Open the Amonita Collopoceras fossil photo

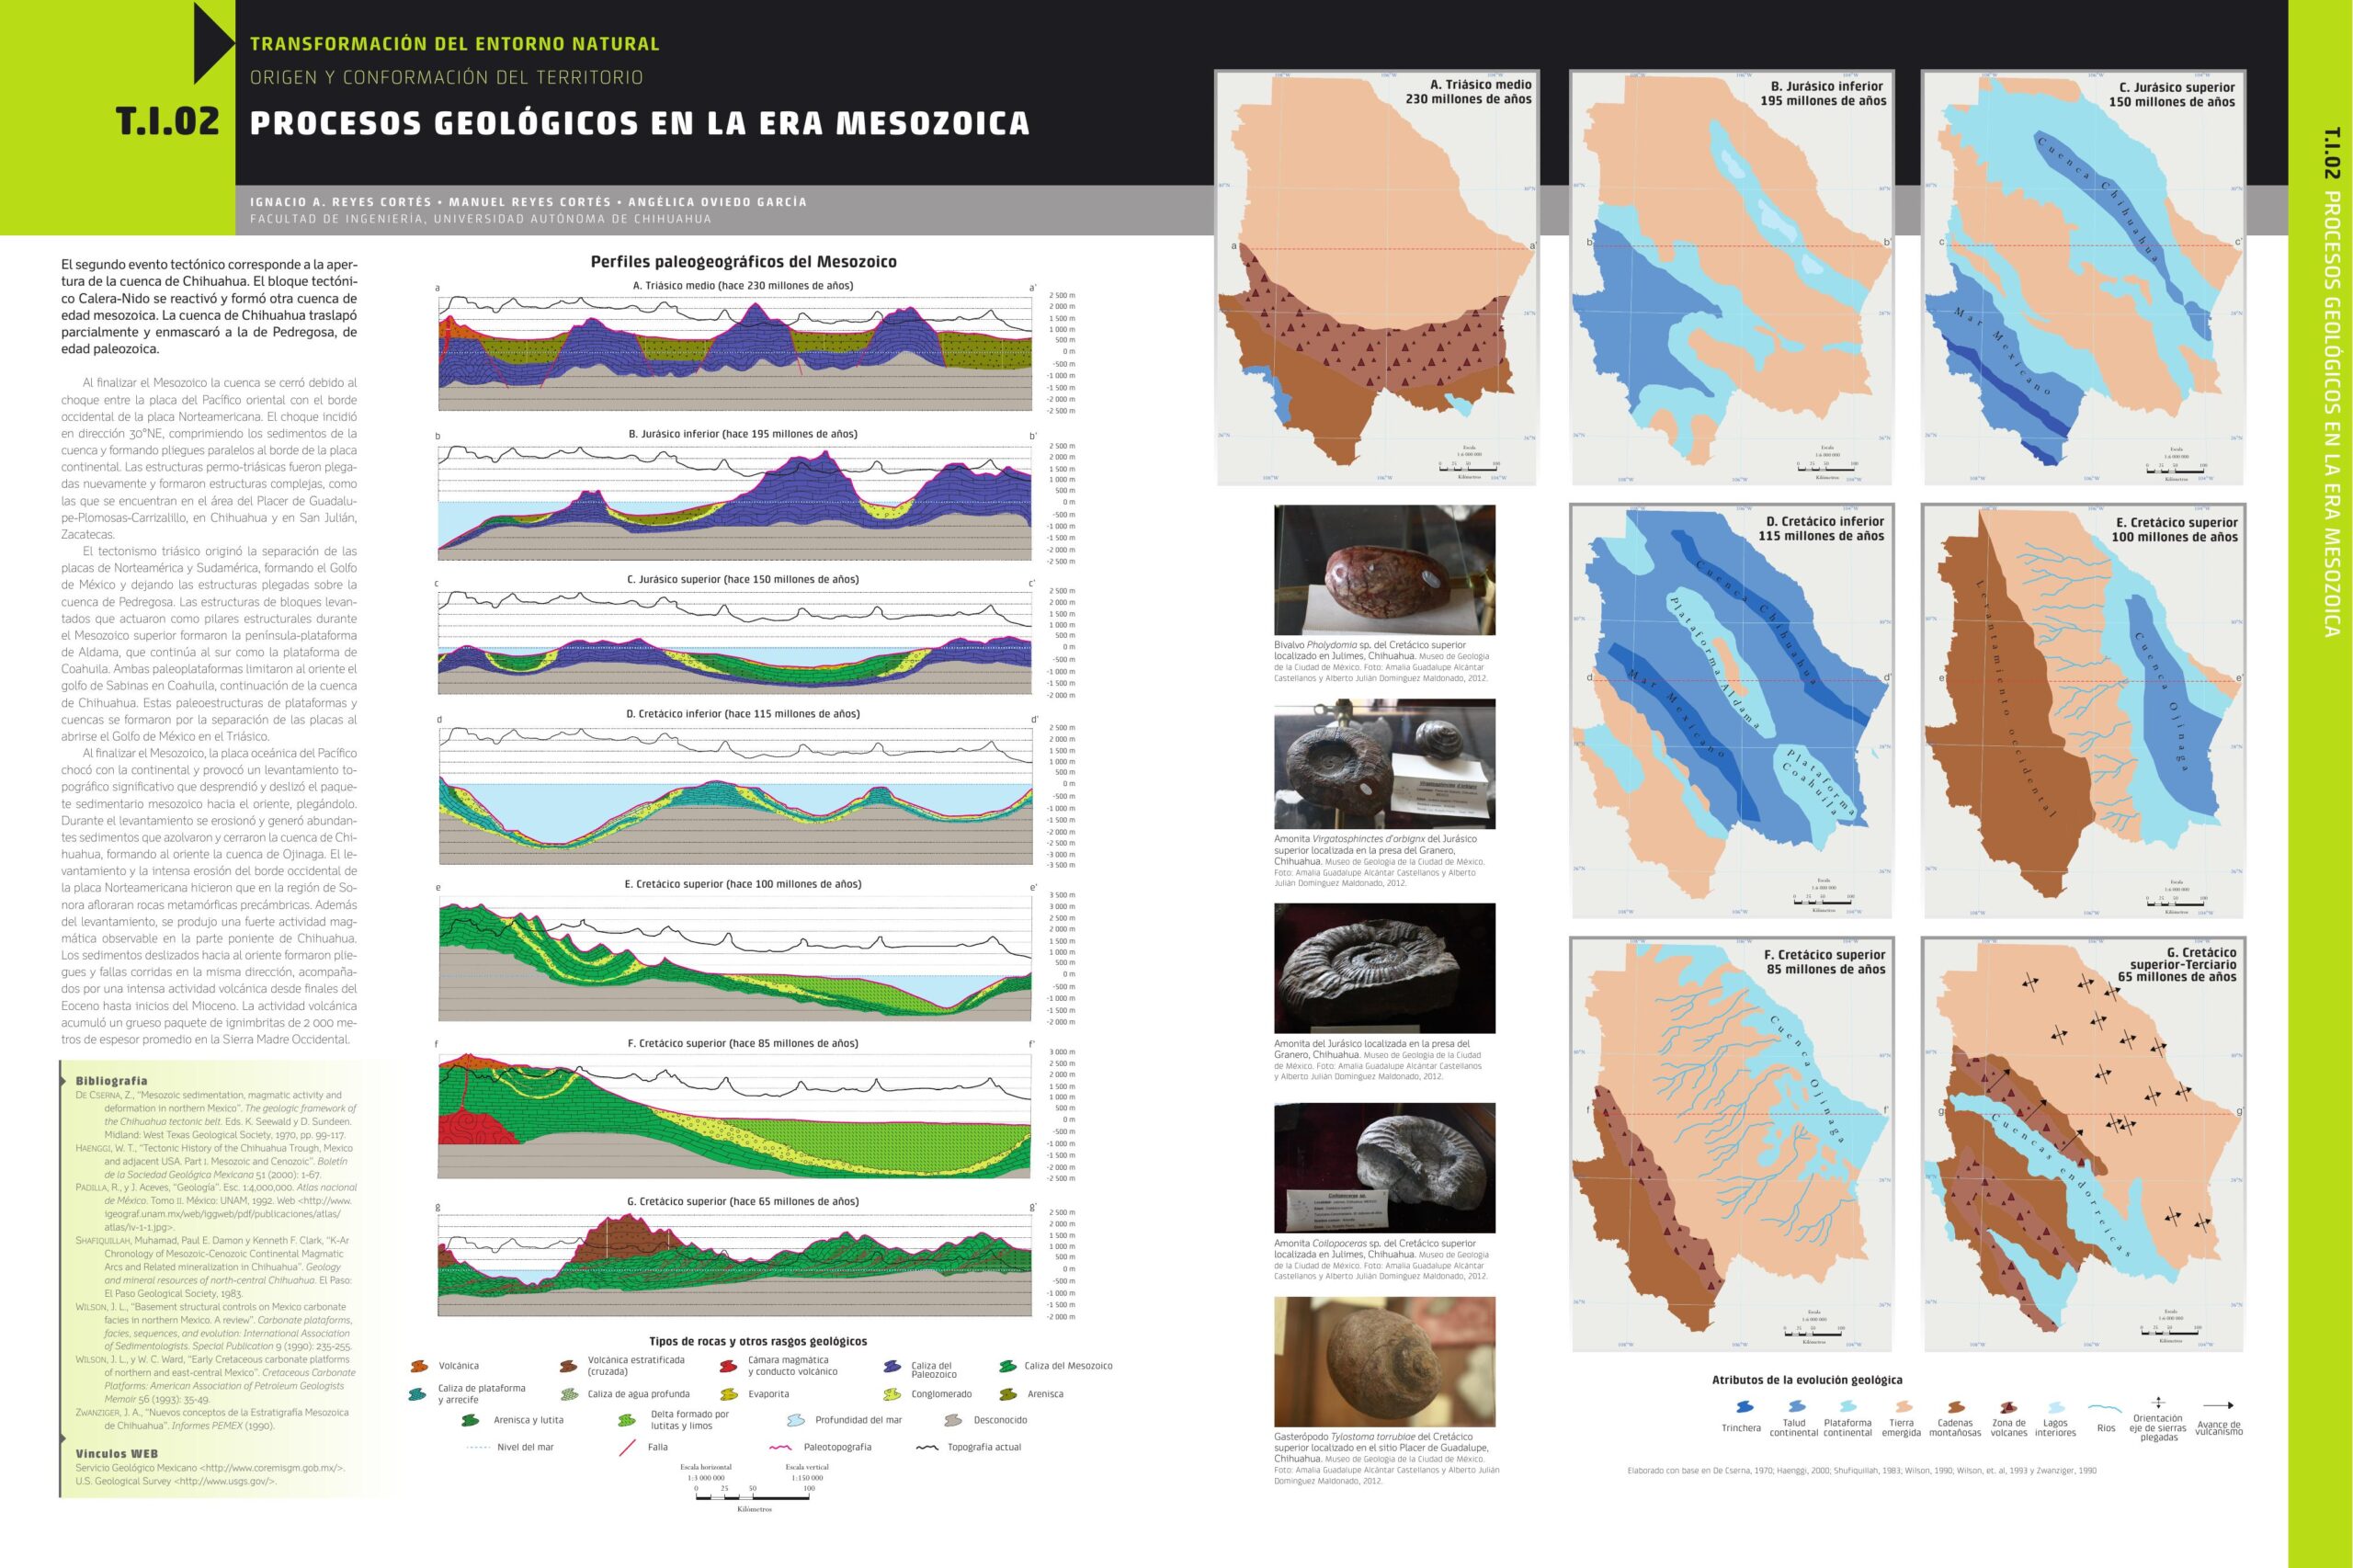1384,1168
